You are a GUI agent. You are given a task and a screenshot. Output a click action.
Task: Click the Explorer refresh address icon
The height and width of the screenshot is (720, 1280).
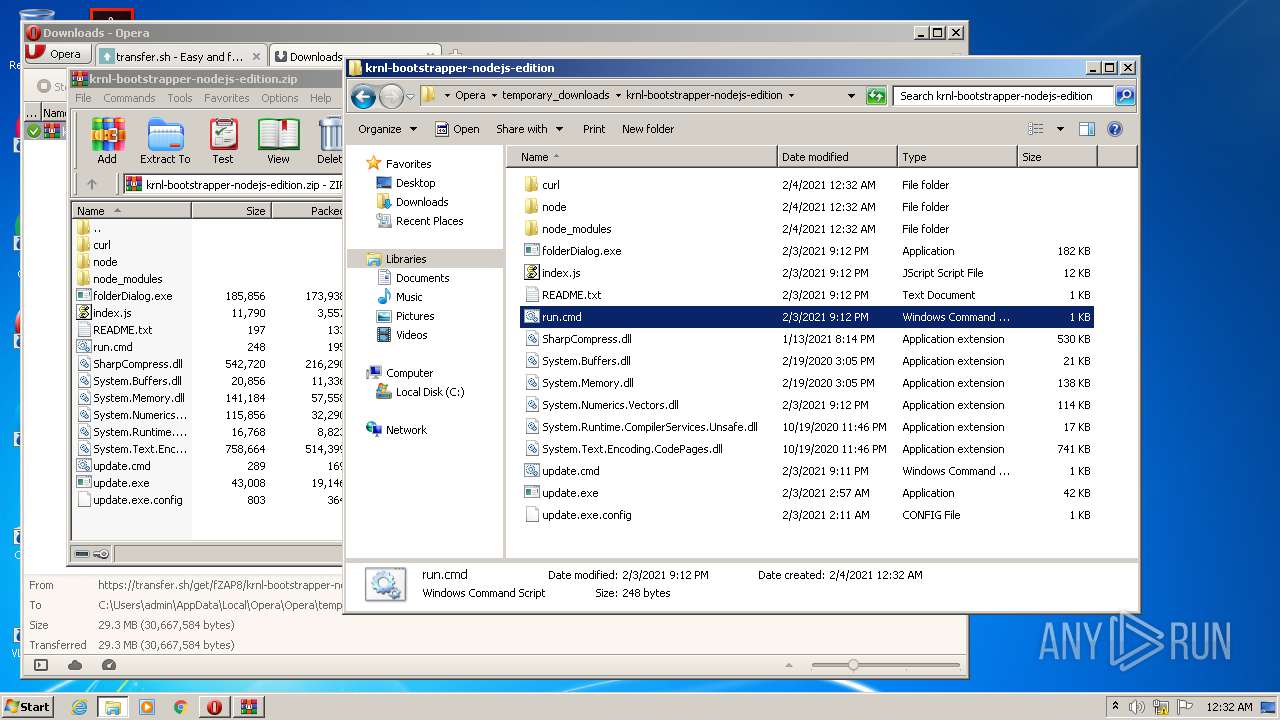(x=876, y=96)
